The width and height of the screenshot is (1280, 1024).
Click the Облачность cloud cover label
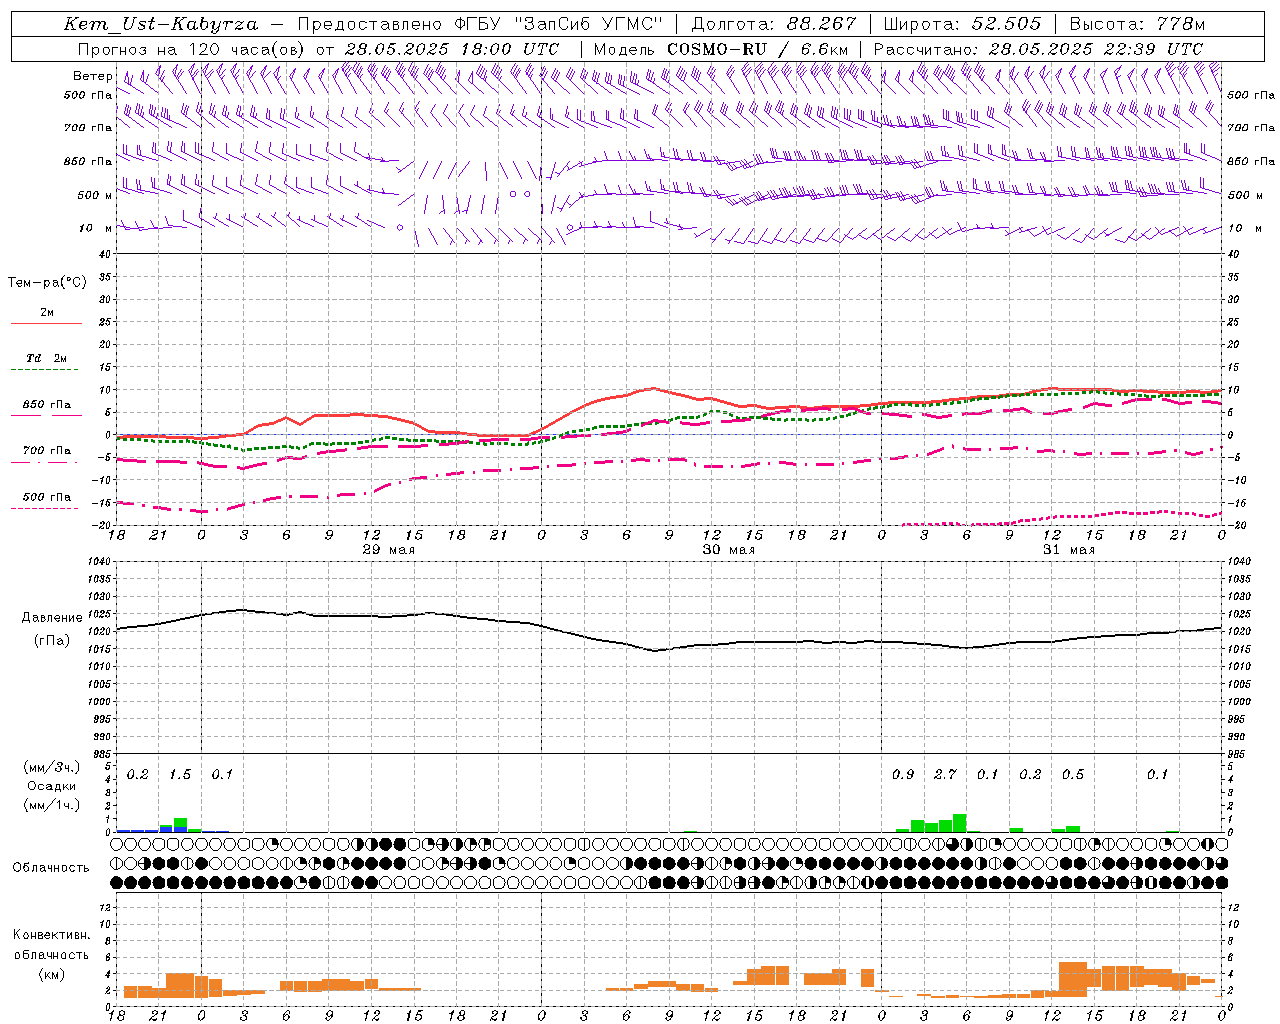tap(51, 868)
